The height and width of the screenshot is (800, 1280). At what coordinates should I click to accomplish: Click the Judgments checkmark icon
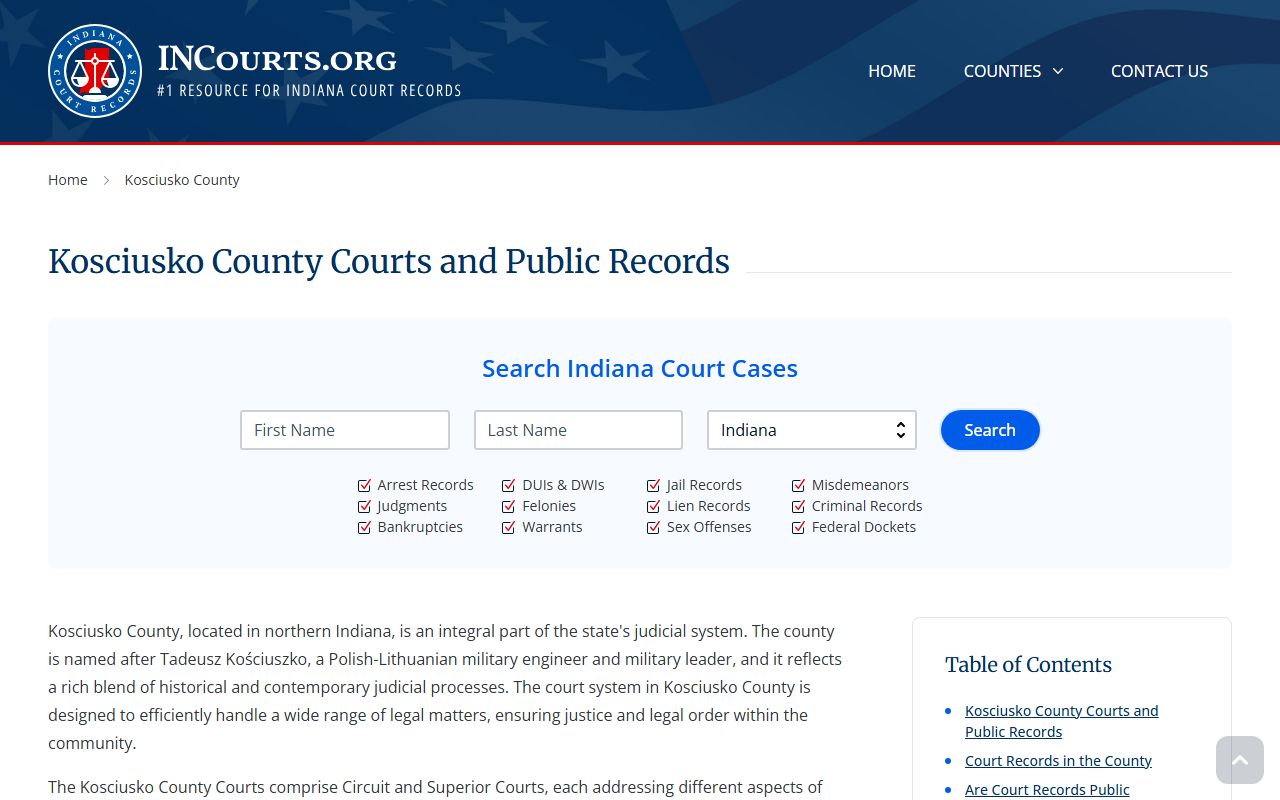(364, 506)
